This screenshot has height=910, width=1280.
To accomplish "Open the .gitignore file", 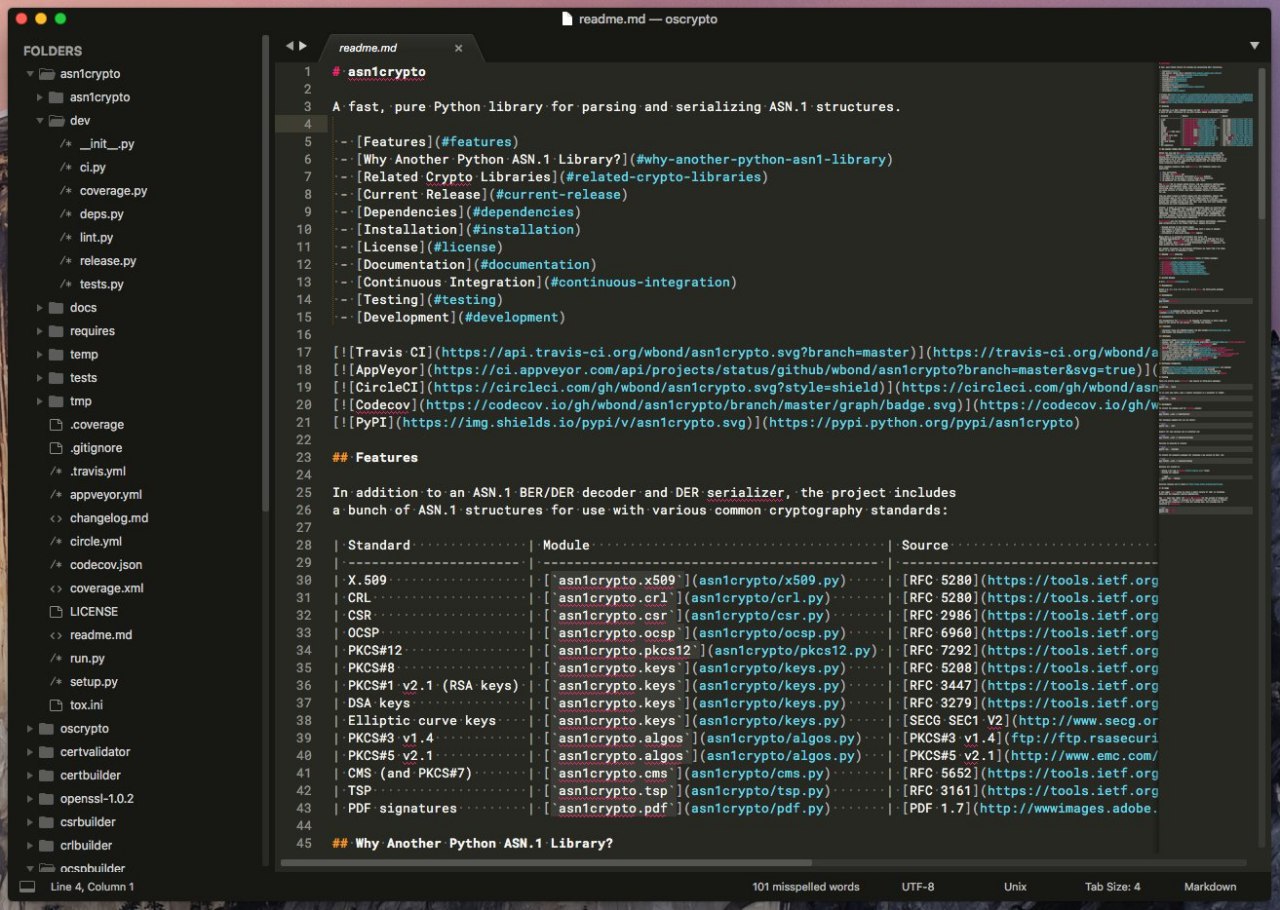I will pyautogui.click(x=98, y=448).
